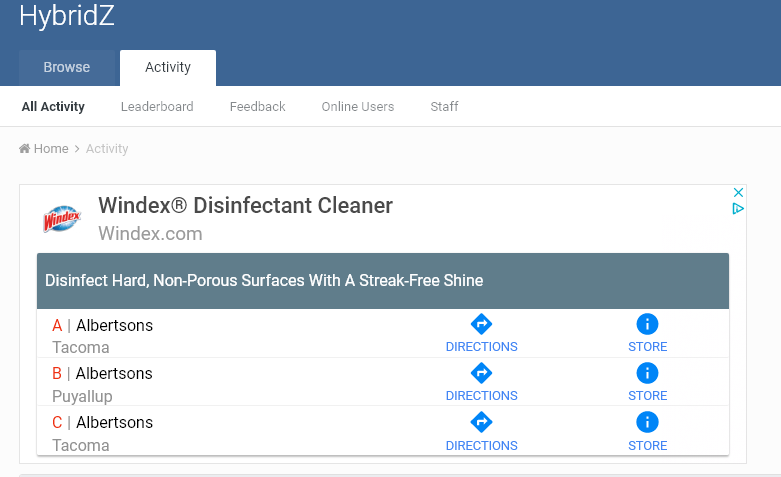The image size is (781, 477).
Task: Select the Activity tab
Action: [x=168, y=67]
